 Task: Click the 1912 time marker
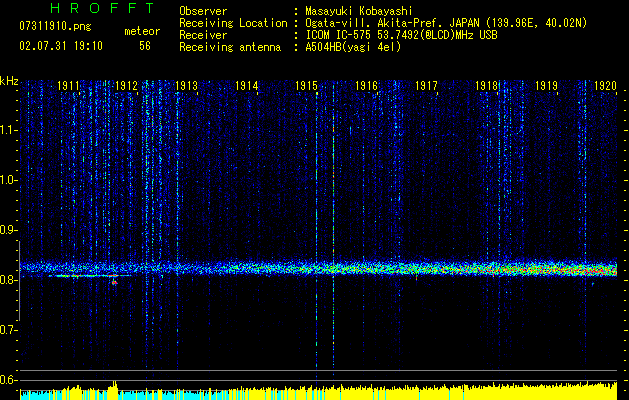pos(126,86)
